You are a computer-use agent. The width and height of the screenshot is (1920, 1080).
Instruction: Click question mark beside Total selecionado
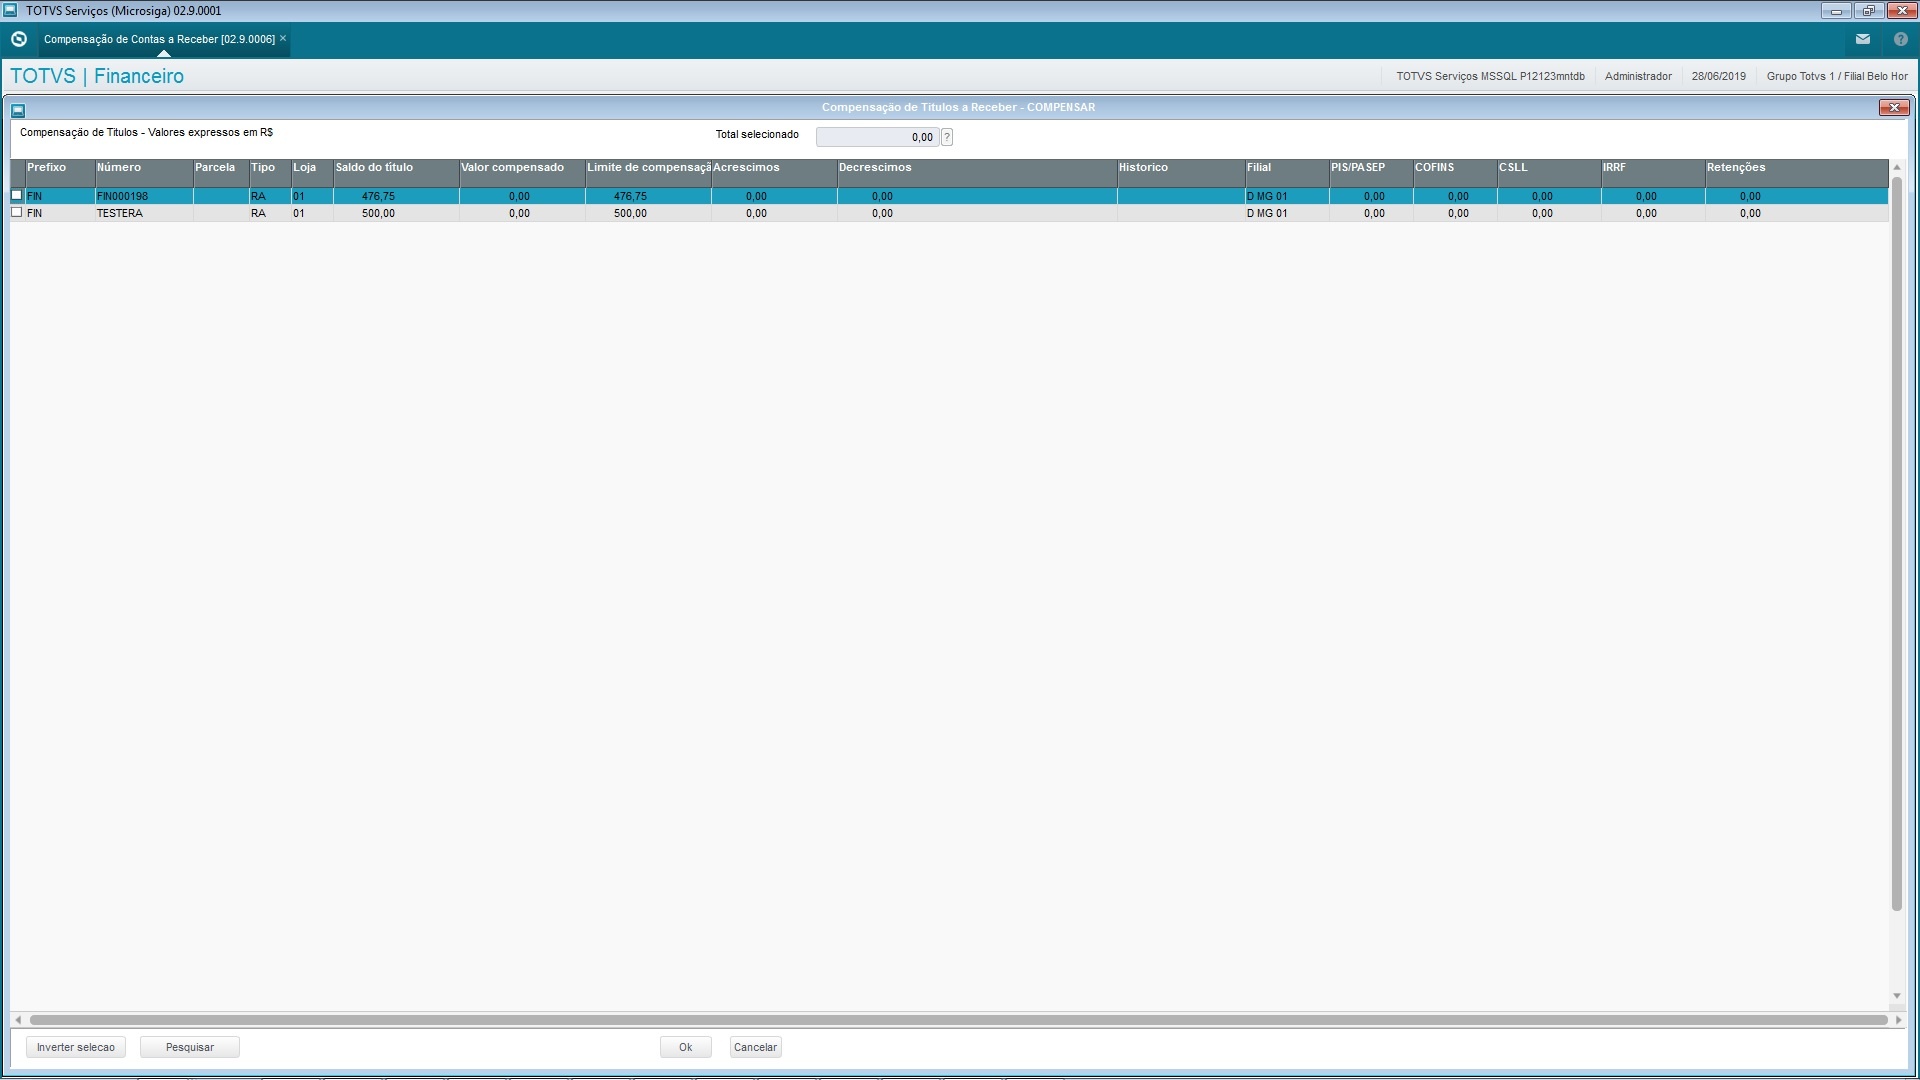point(947,137)
